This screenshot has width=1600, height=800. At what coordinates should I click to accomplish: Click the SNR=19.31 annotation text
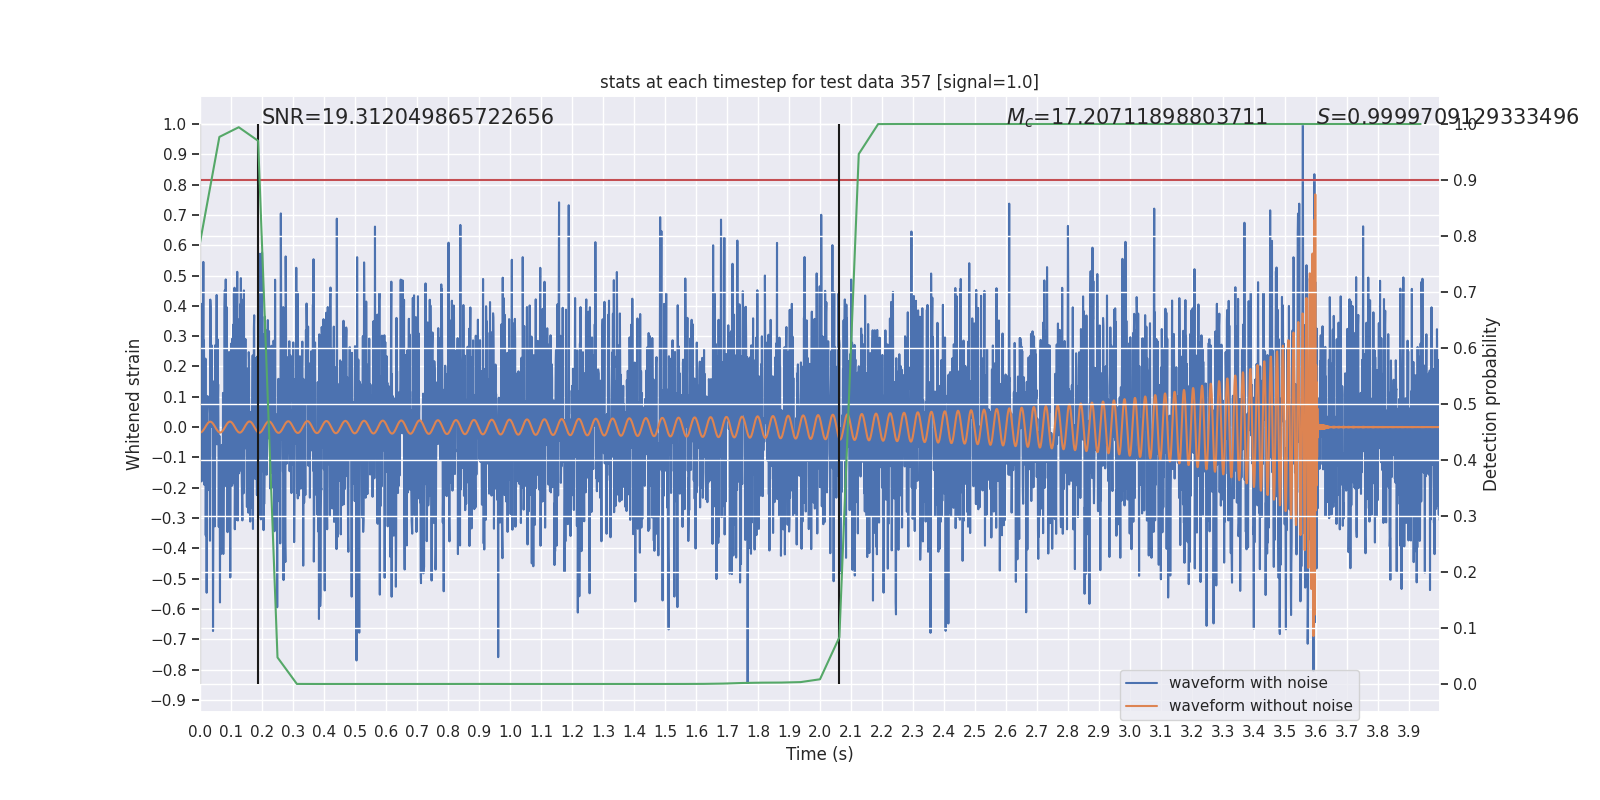pos(408,117)
